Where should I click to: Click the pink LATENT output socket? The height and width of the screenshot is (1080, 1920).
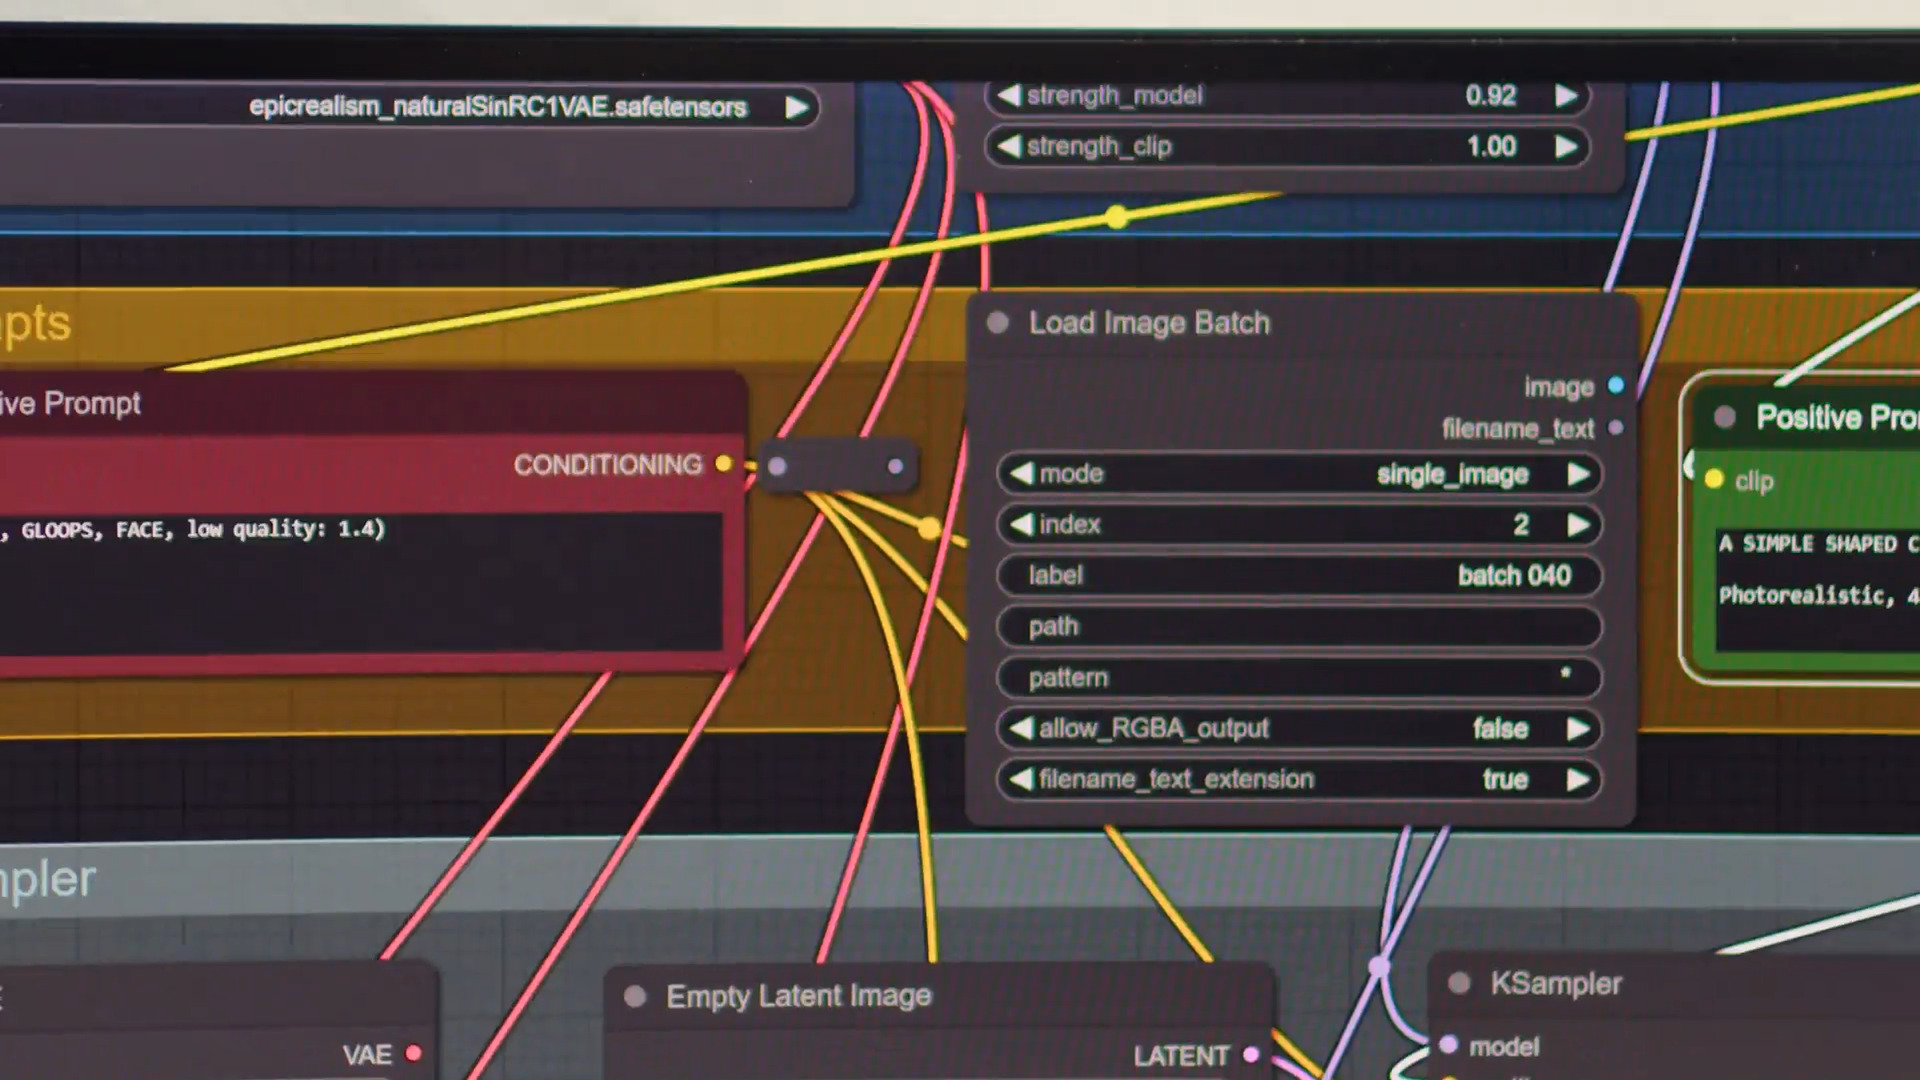1250,1055
